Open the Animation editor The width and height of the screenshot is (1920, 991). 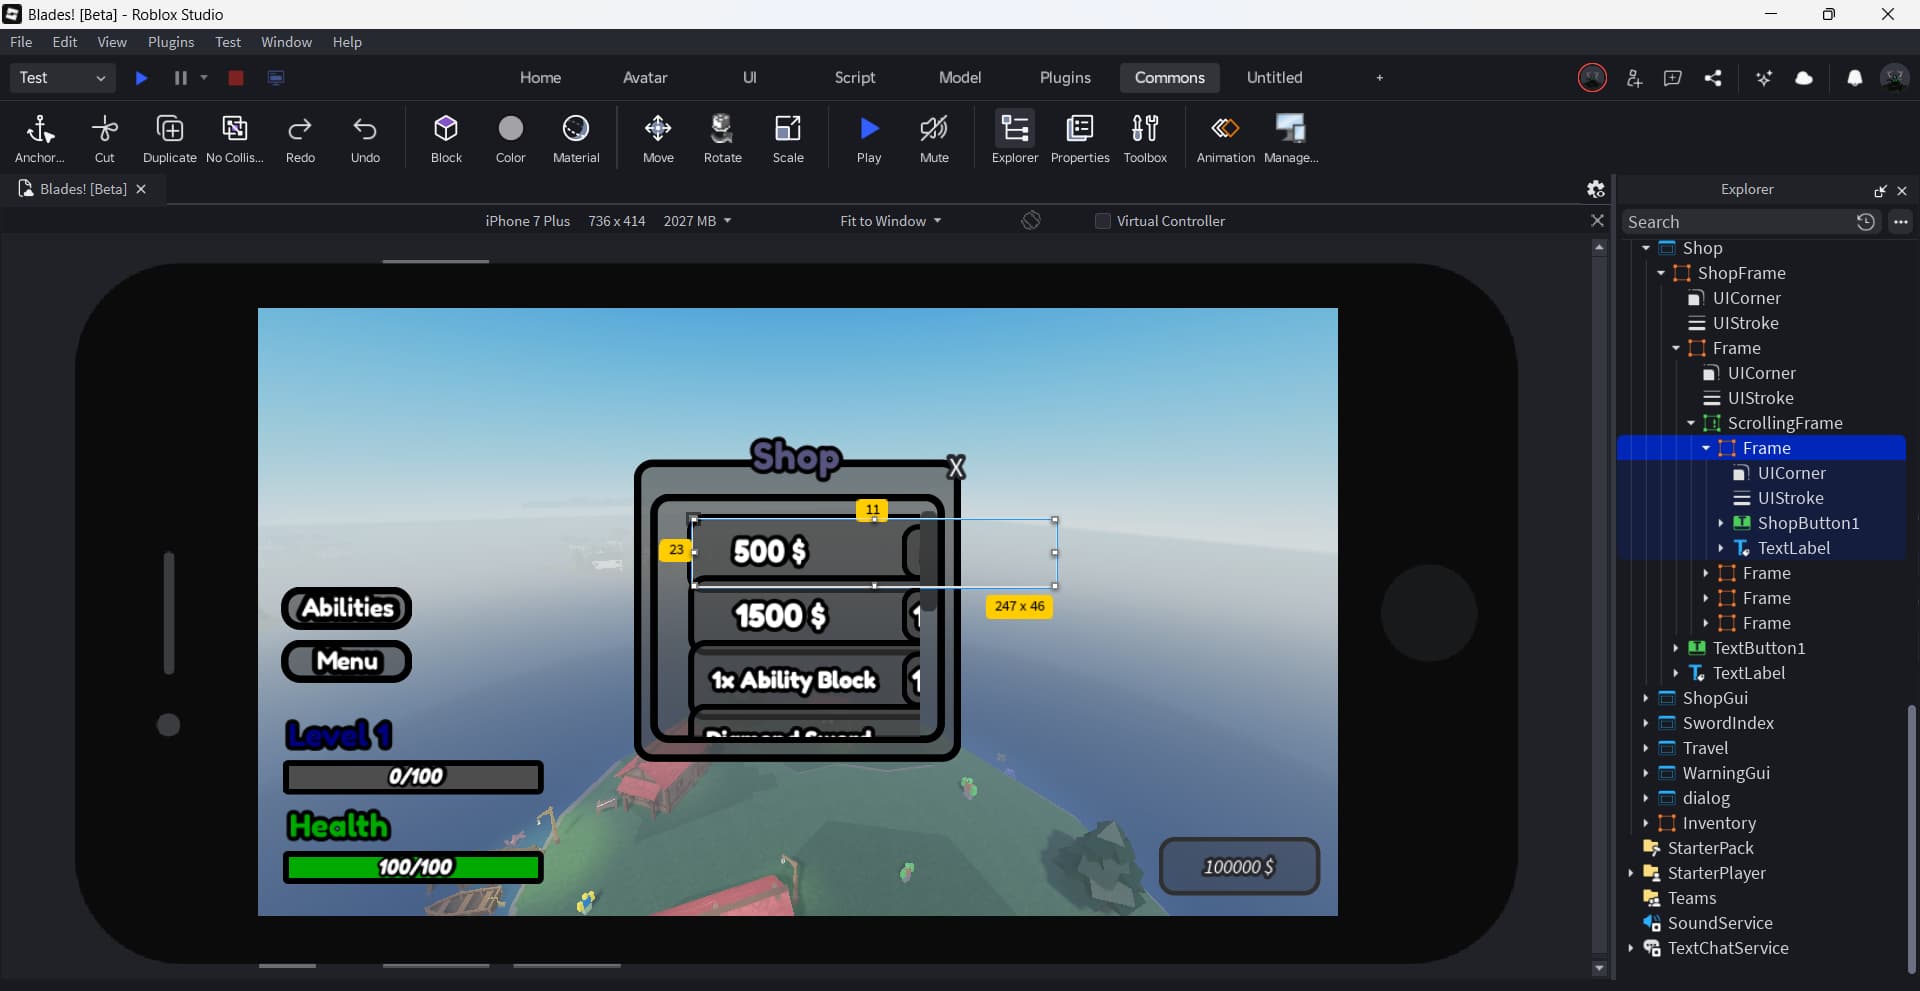coord(1225,138)
